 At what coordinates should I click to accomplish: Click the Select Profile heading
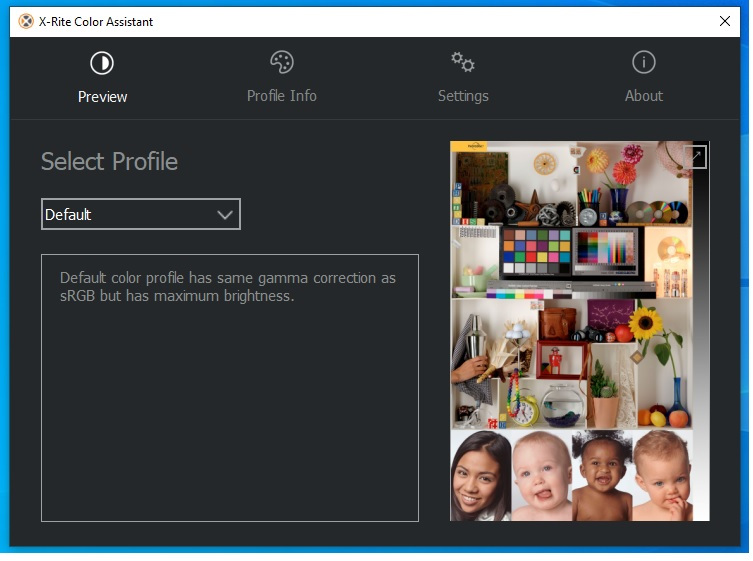109,162
